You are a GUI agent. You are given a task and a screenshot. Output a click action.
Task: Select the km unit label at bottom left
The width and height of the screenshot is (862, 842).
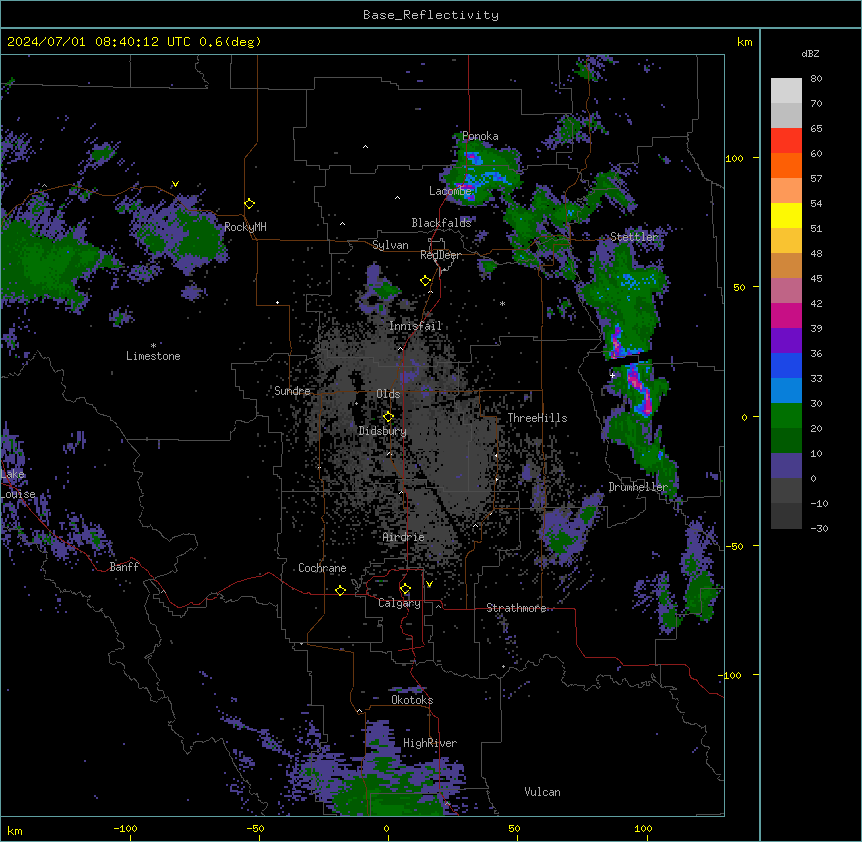15,830
